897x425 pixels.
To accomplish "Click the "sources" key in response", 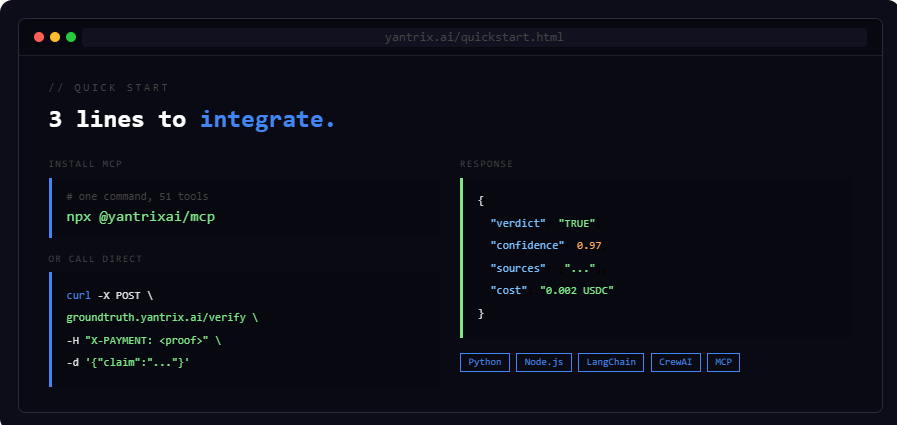I will tap(518, 268).
